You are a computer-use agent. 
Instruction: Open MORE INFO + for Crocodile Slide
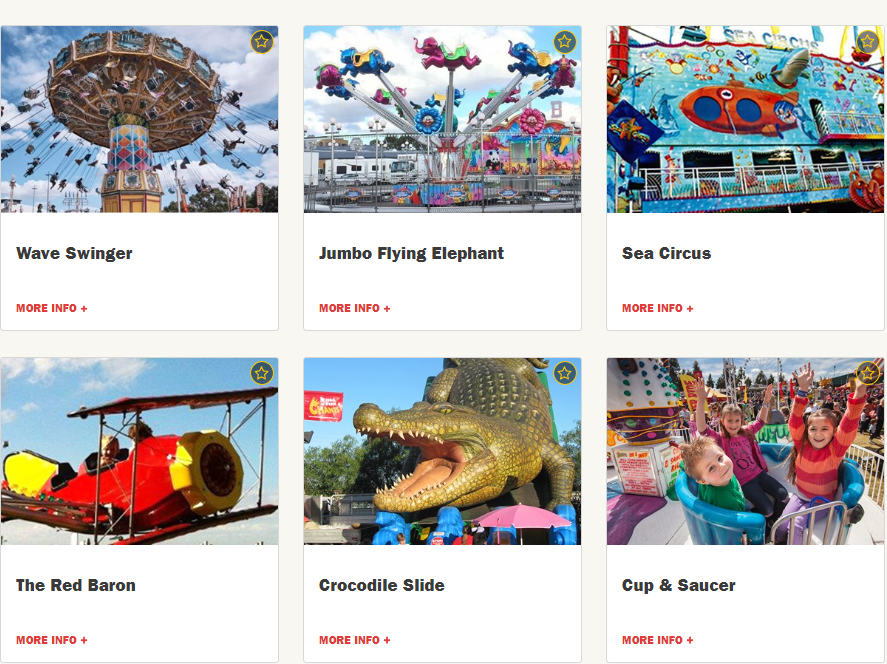pyautogui.click(x=355, y=640)
